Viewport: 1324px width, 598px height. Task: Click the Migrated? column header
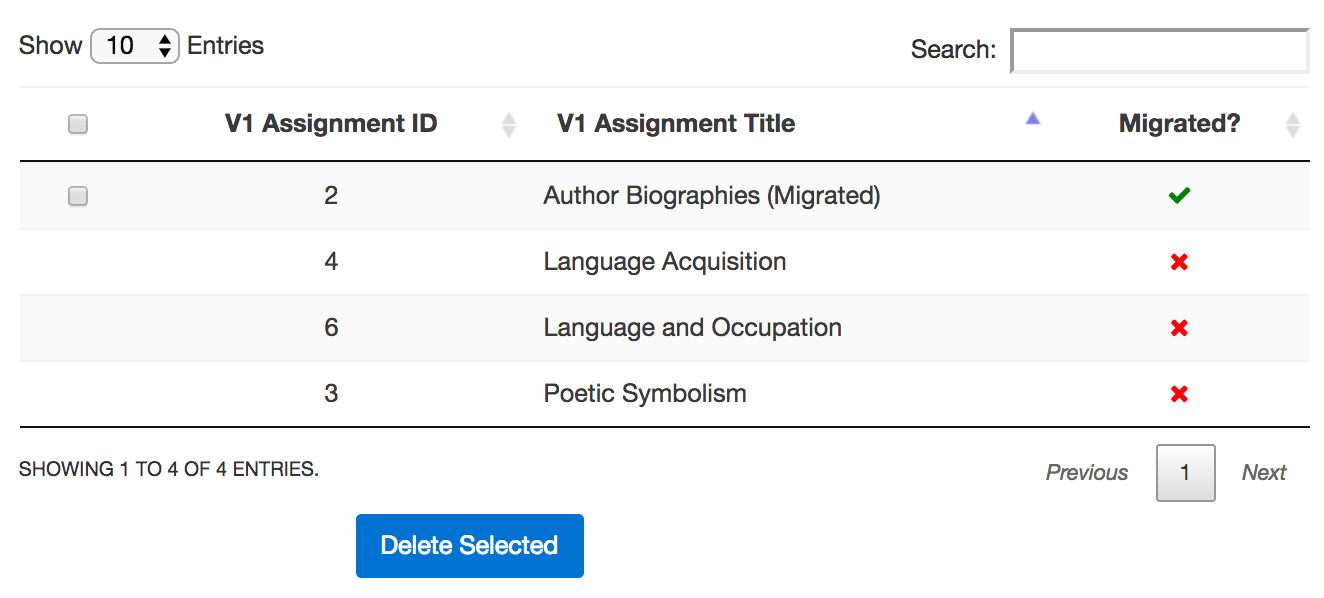[1179, 123]
